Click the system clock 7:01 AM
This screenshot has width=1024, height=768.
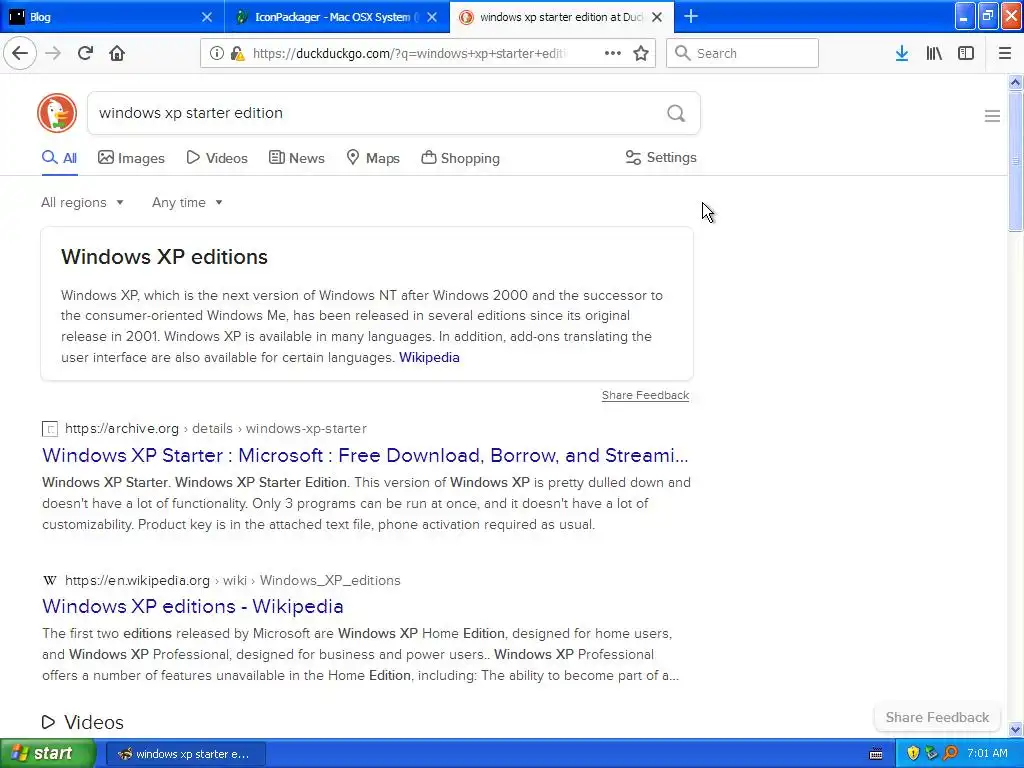987,753
